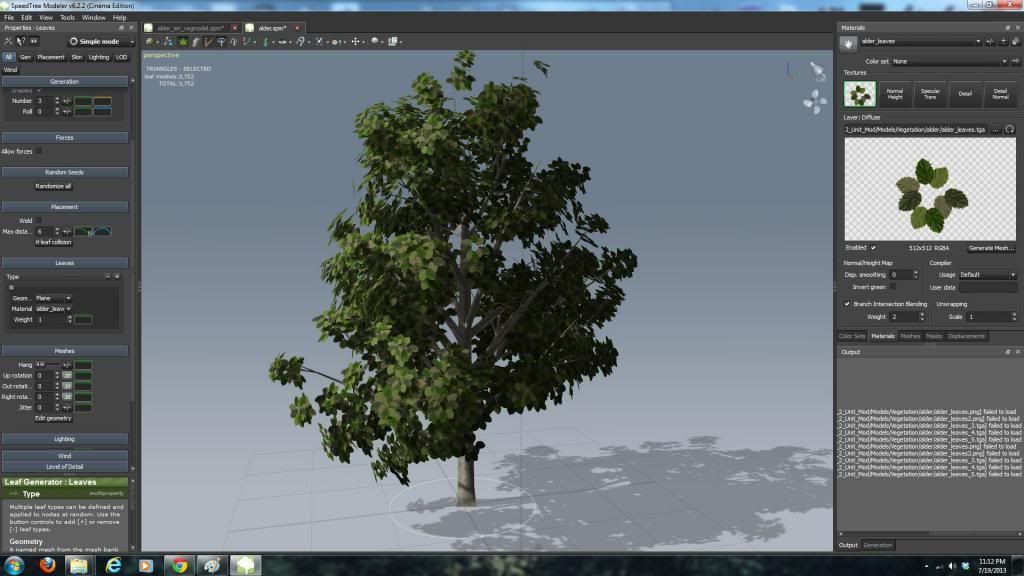The width and height of the screenshot is (1024, 576).
Task: Enable the Invert green checkbox
Action: 893,286
